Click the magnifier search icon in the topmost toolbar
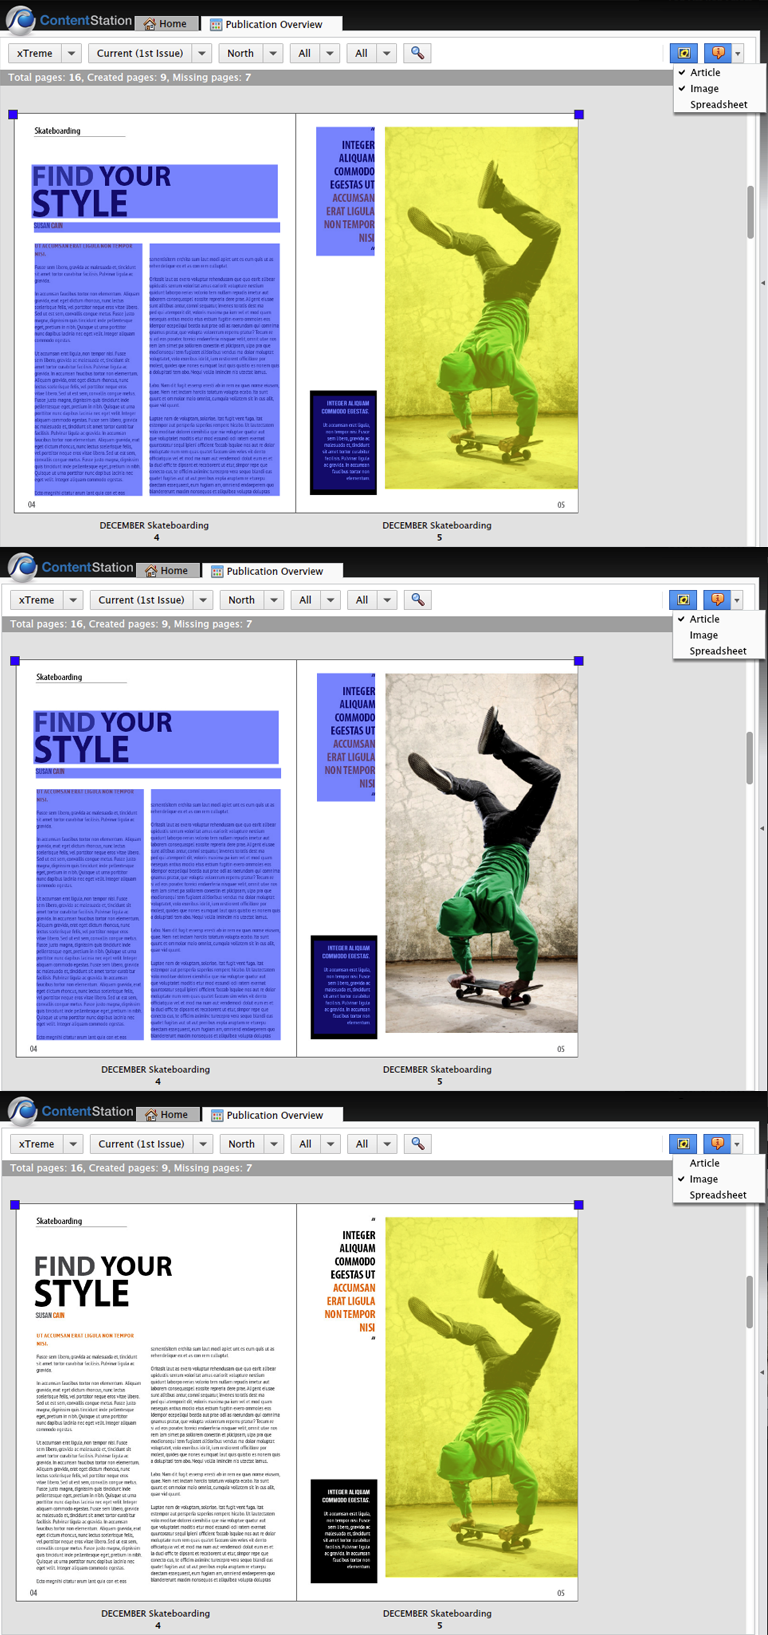This screenshot has height=1635, width=768. pyautogui.click(x=417, y=53)
